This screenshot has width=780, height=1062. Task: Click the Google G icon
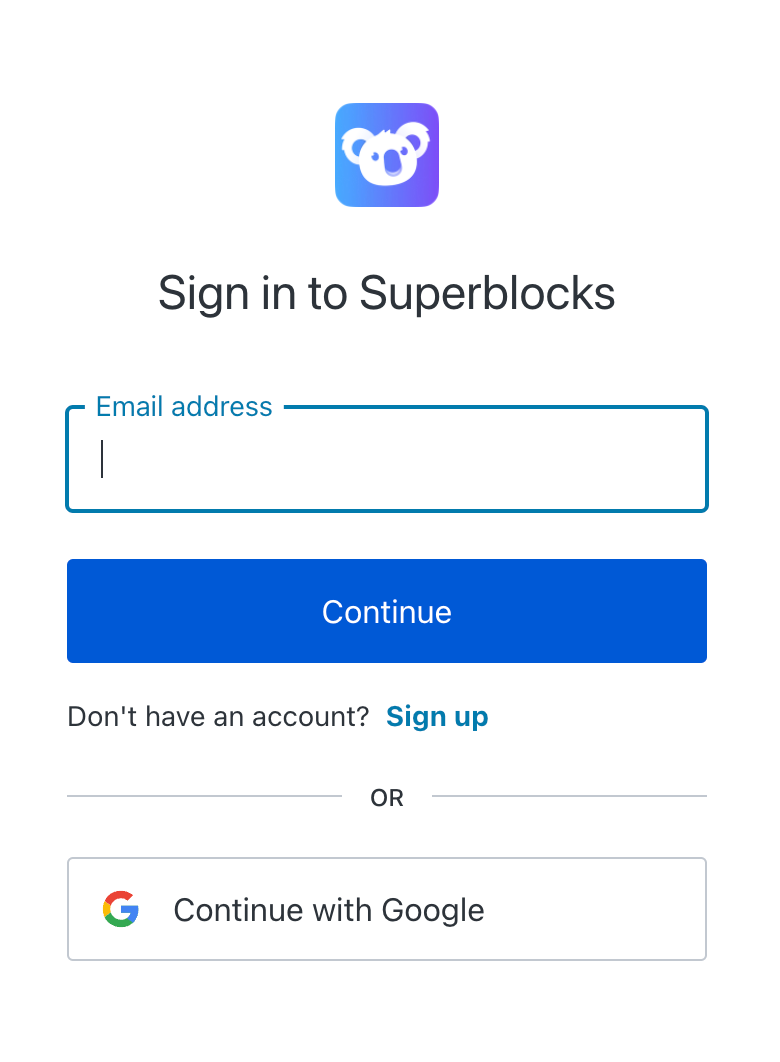[x=121, y=909]
